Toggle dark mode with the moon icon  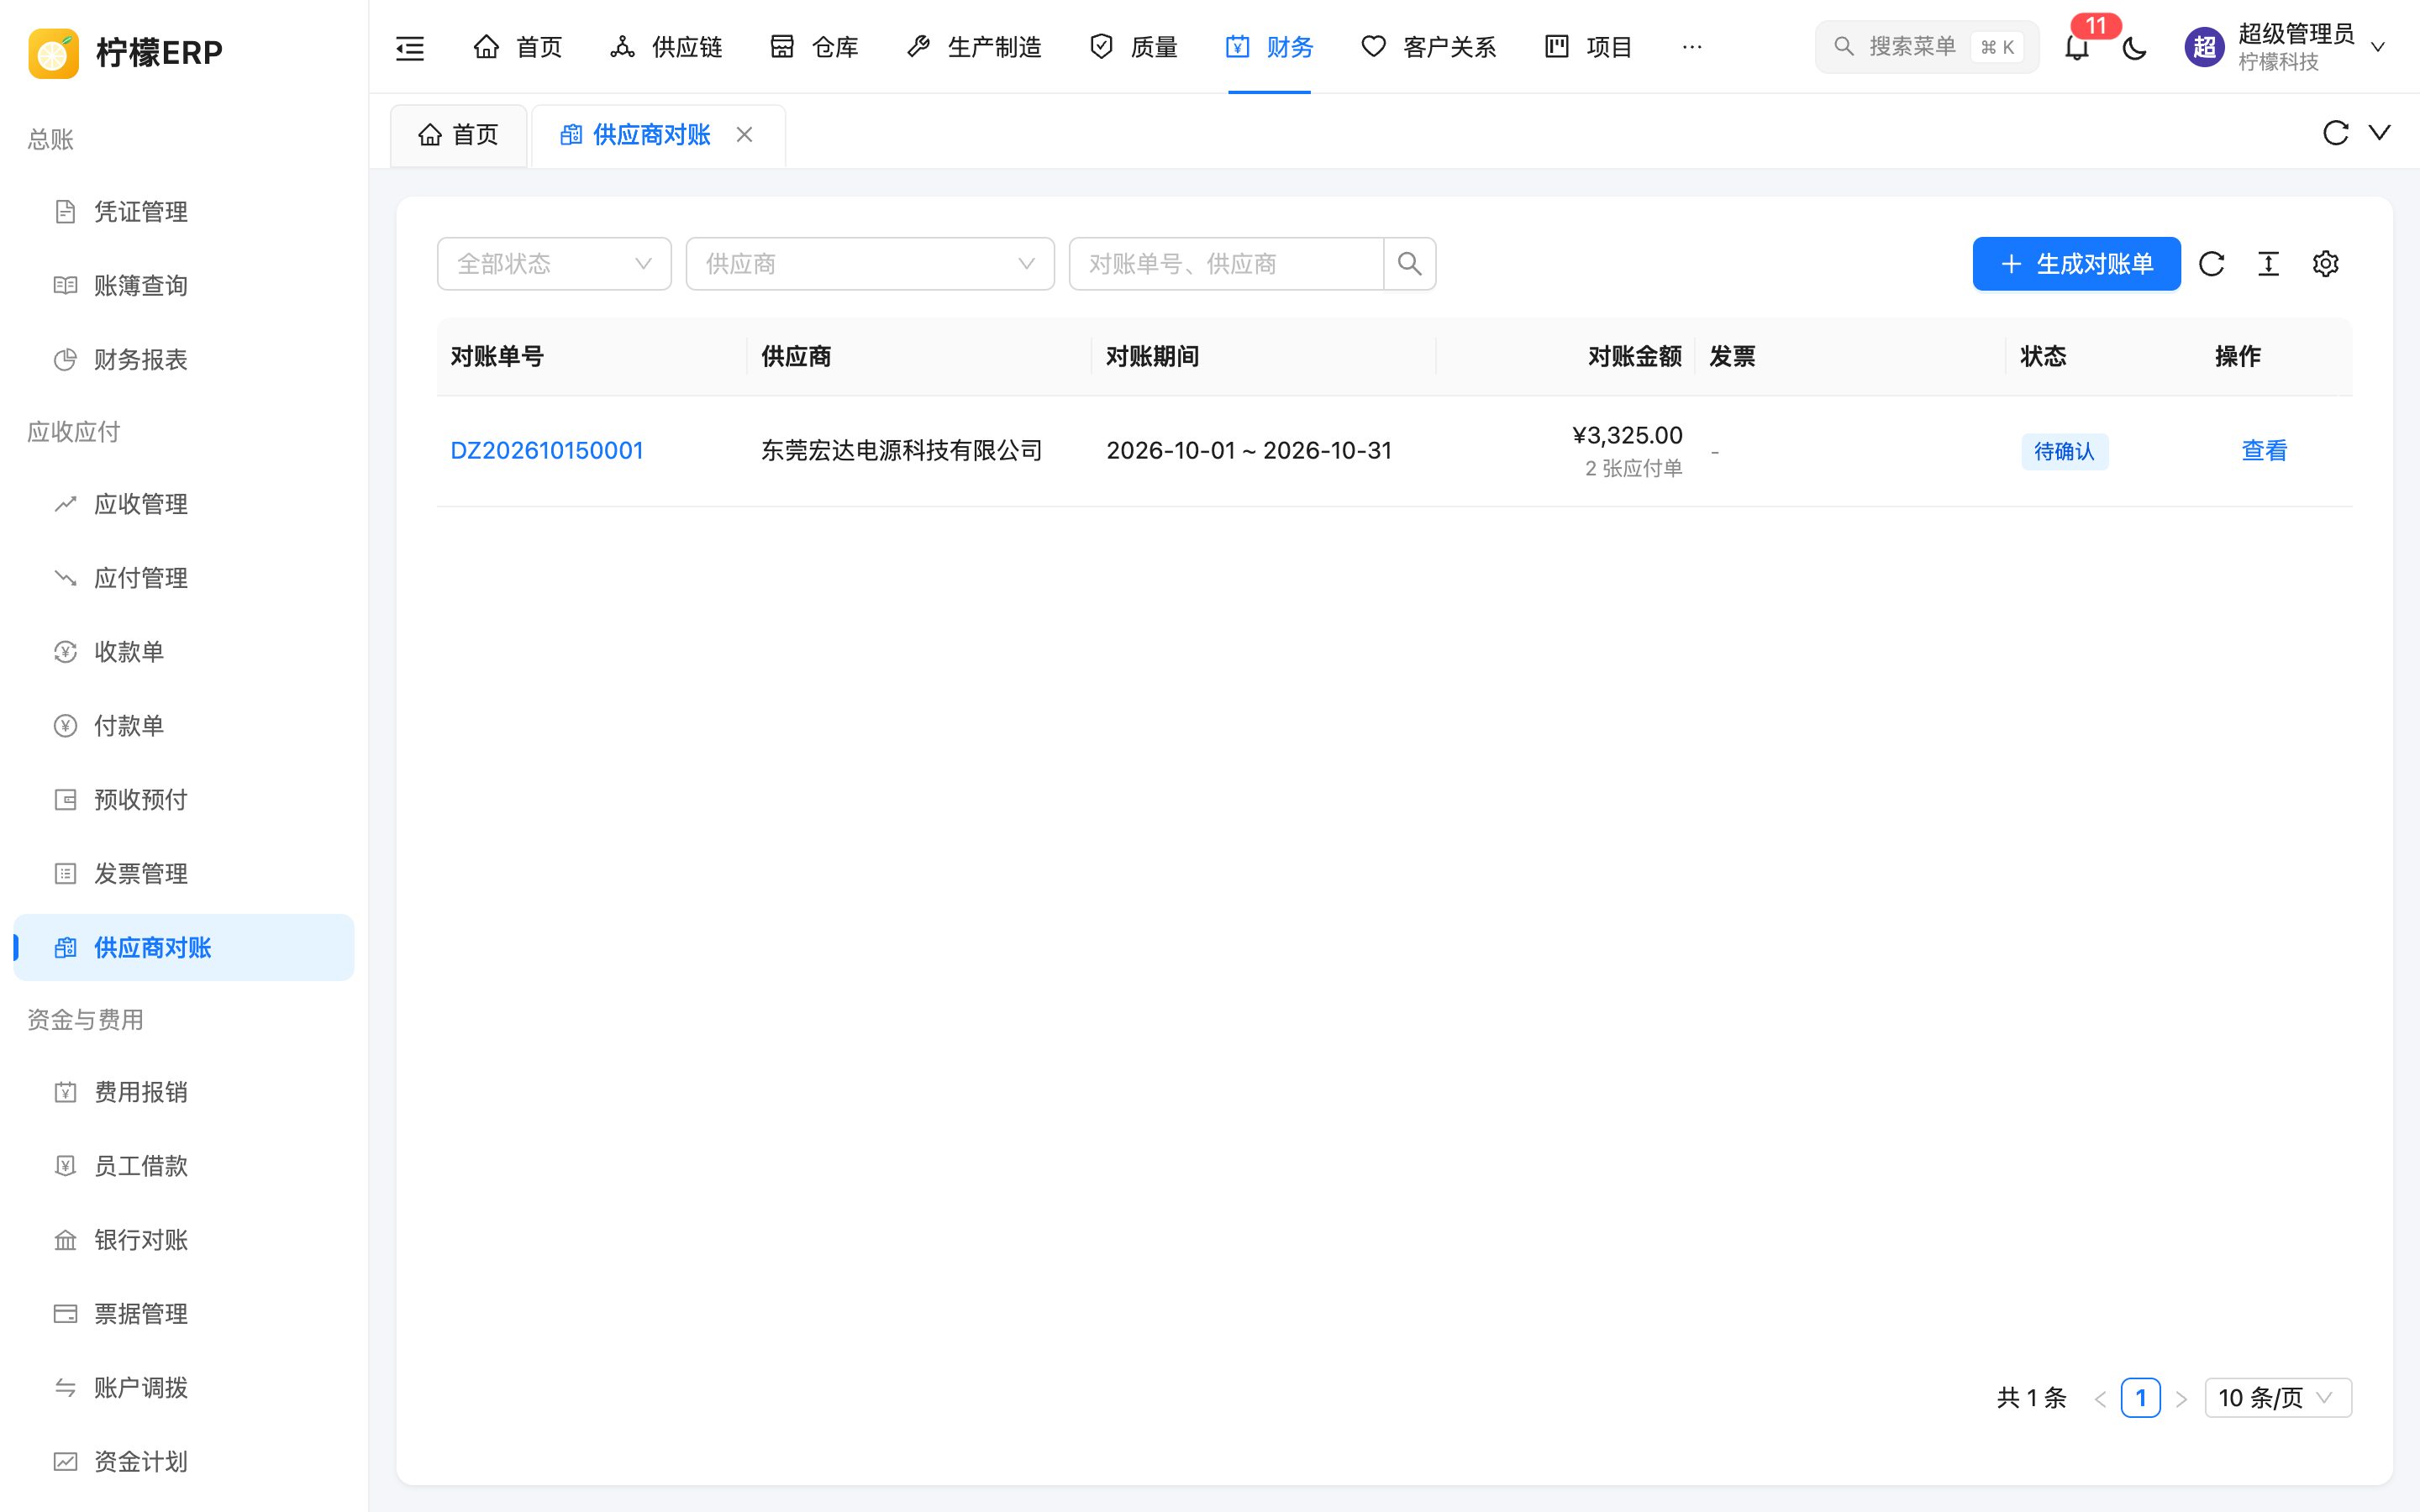2134,47
